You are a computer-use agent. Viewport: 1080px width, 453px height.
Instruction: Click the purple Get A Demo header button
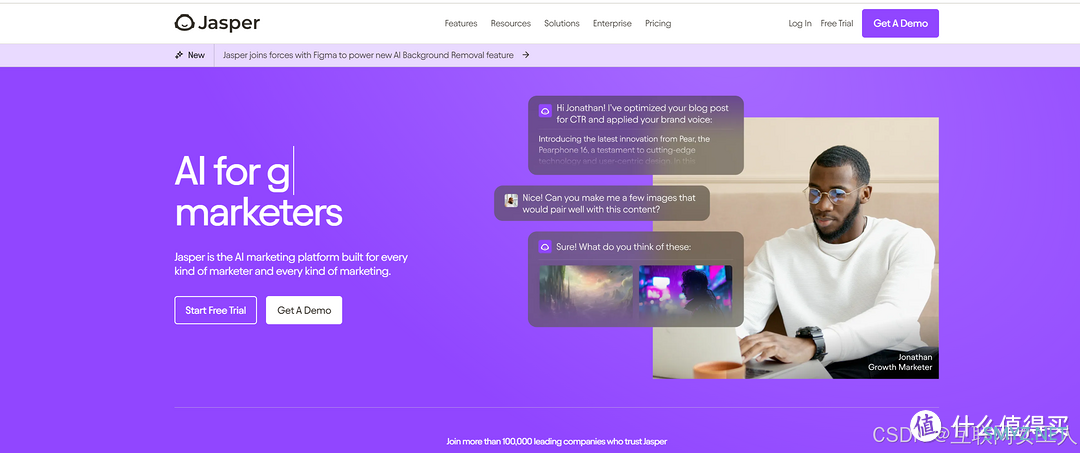click(x=900, y=23)
